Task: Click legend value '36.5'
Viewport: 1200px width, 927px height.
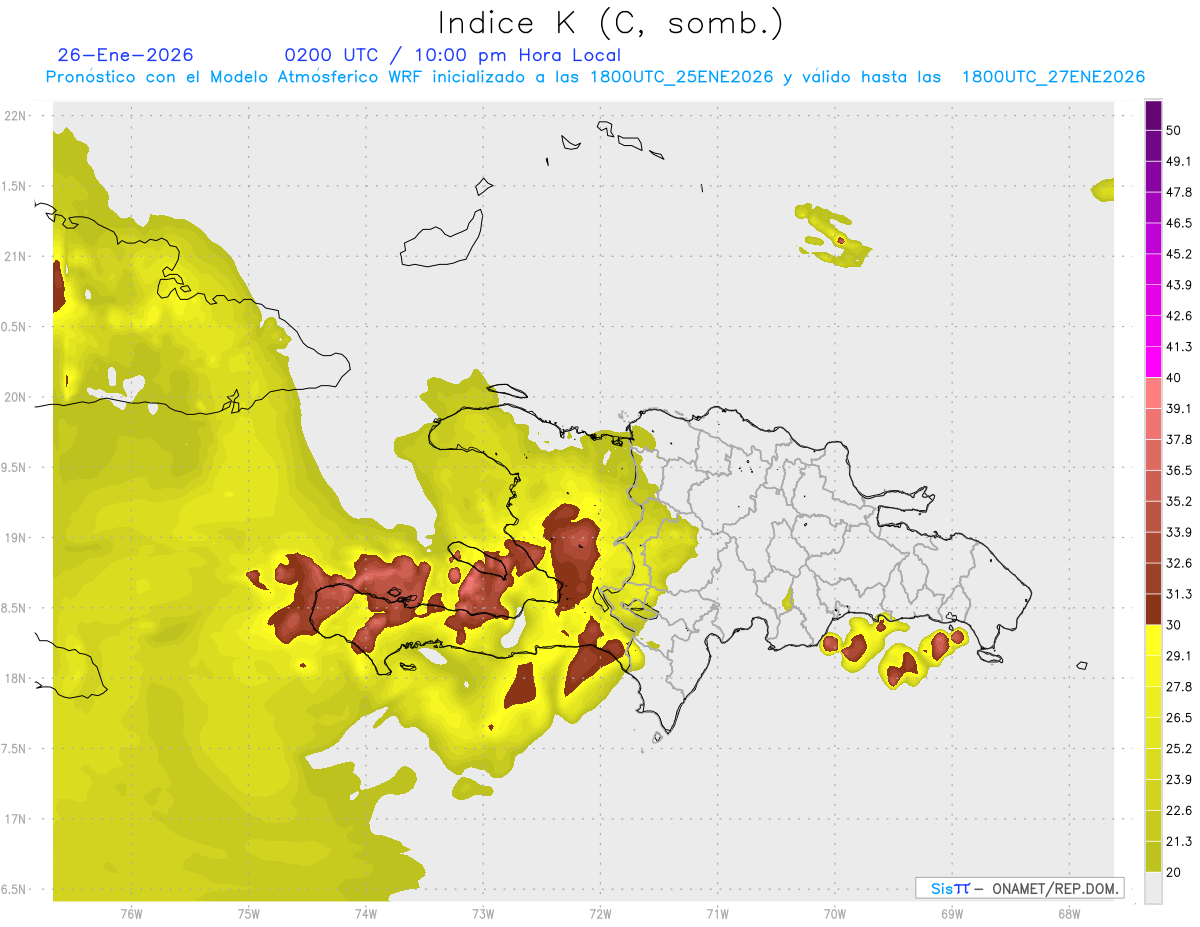Action: pos(1178,470)
